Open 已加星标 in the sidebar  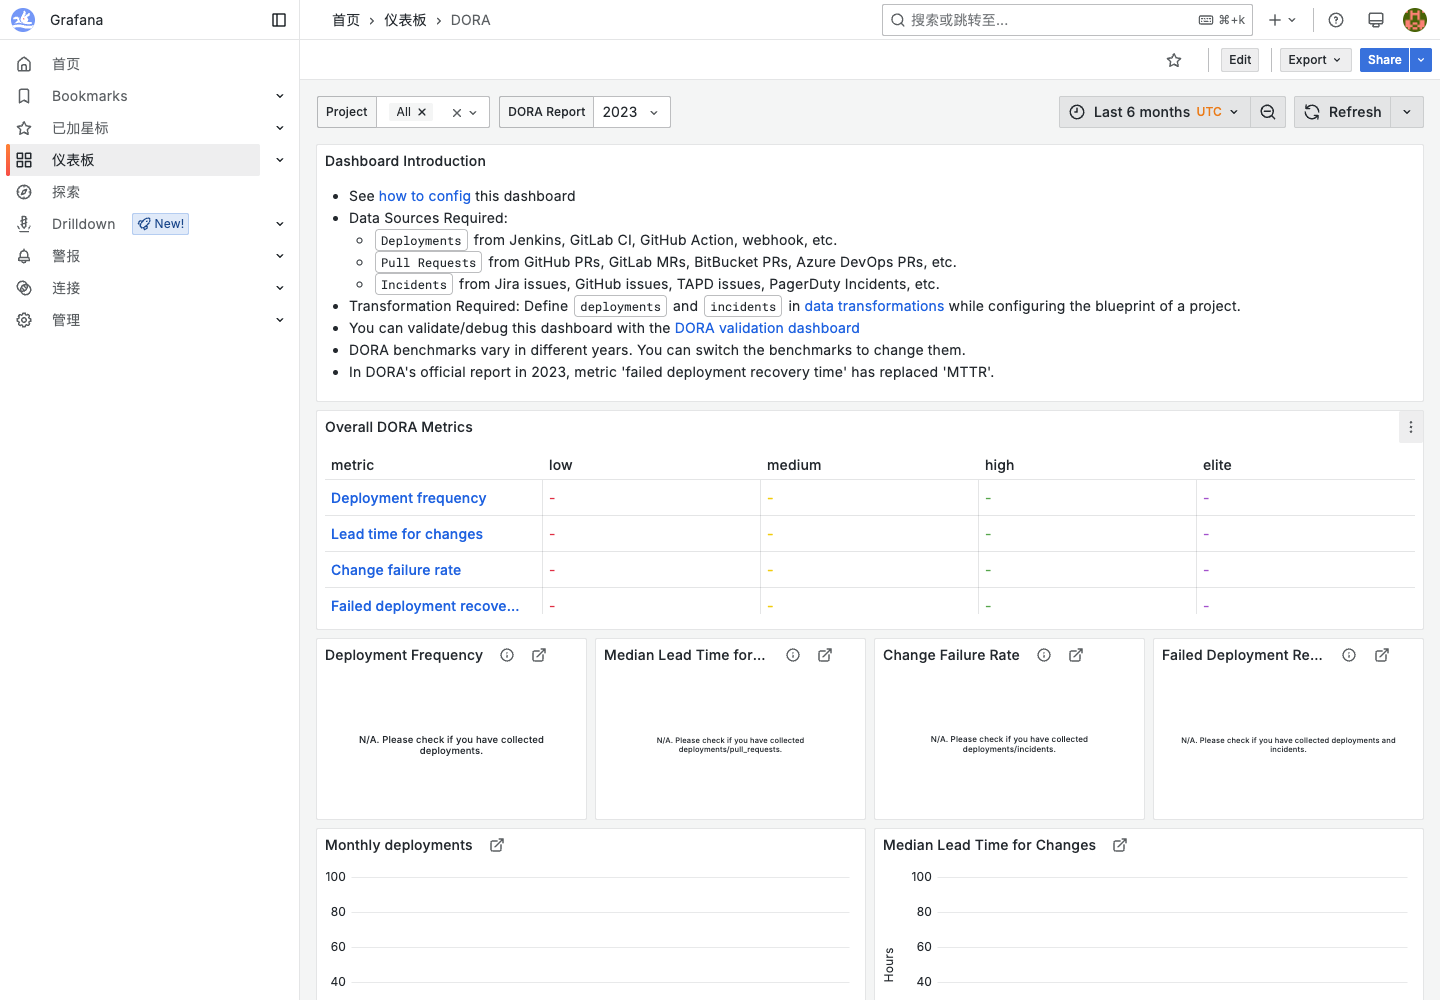(x=80, y=128)
